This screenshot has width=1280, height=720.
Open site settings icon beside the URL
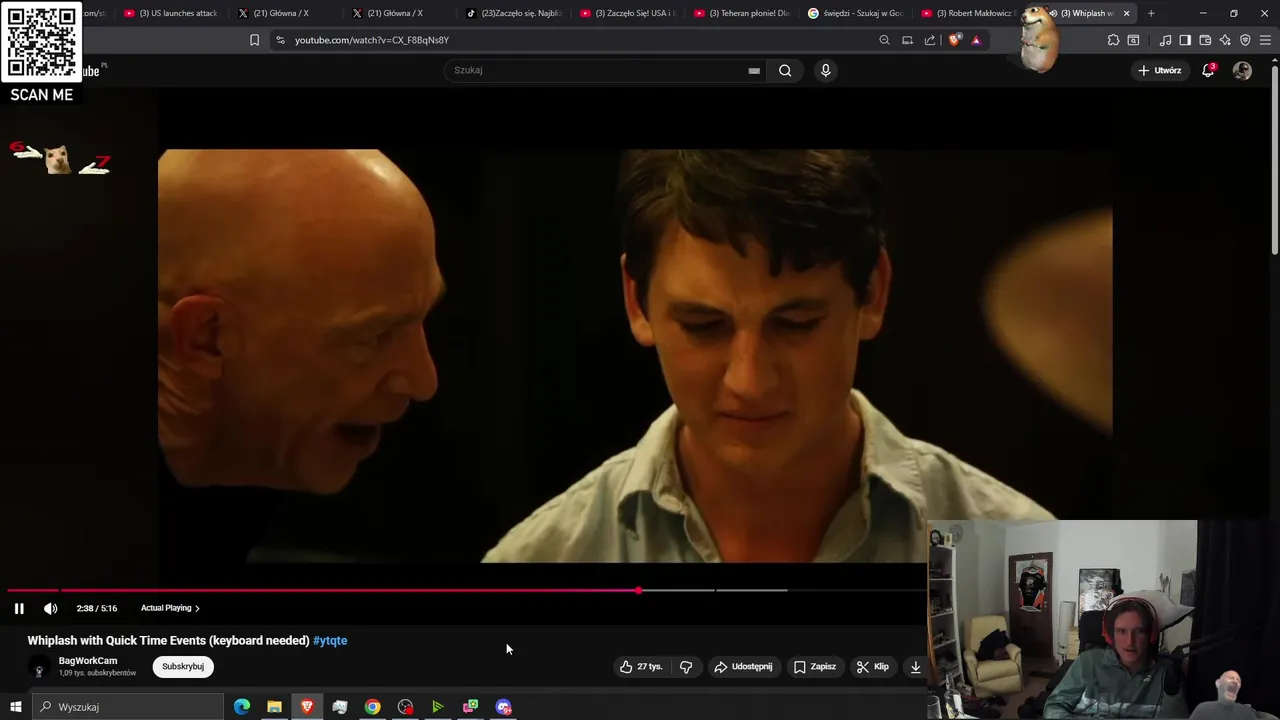coord(280,40)
